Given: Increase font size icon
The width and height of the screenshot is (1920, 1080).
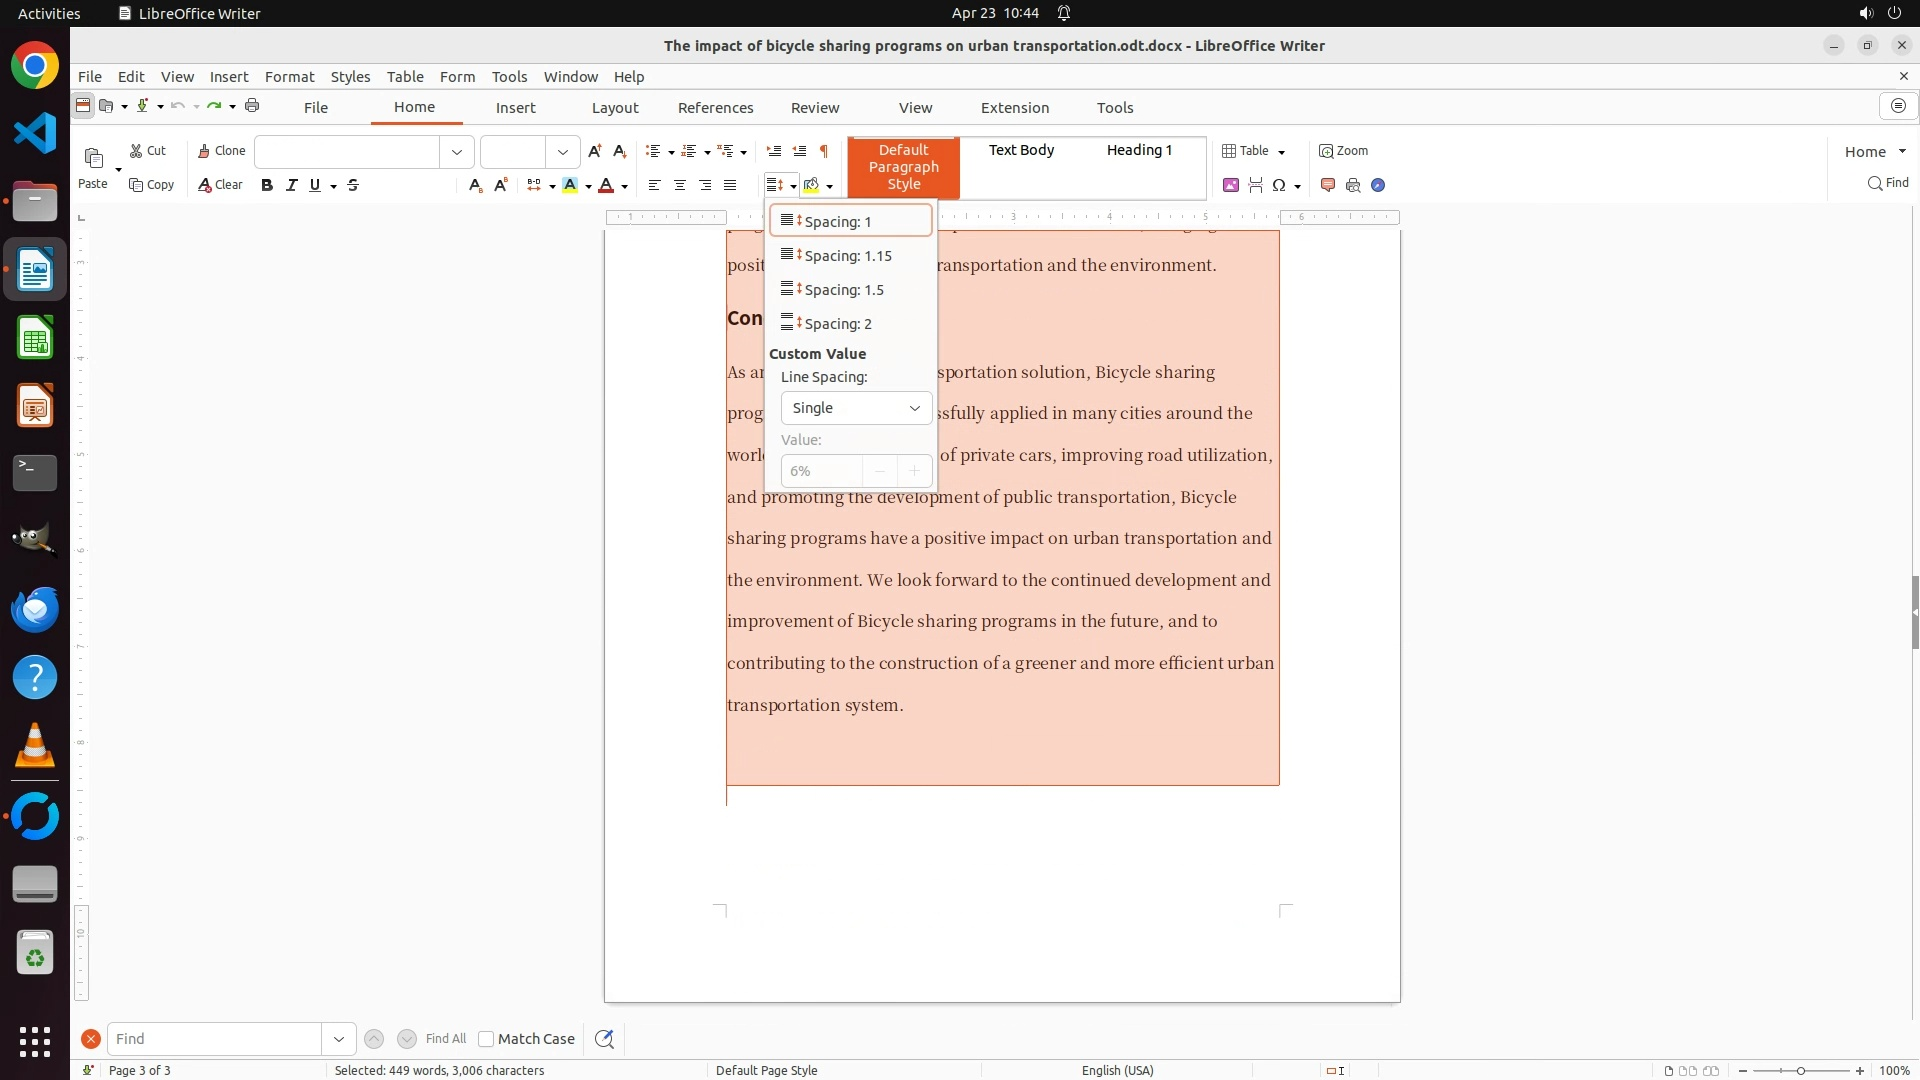Looking at the screenshot, I should coord(595,151).
